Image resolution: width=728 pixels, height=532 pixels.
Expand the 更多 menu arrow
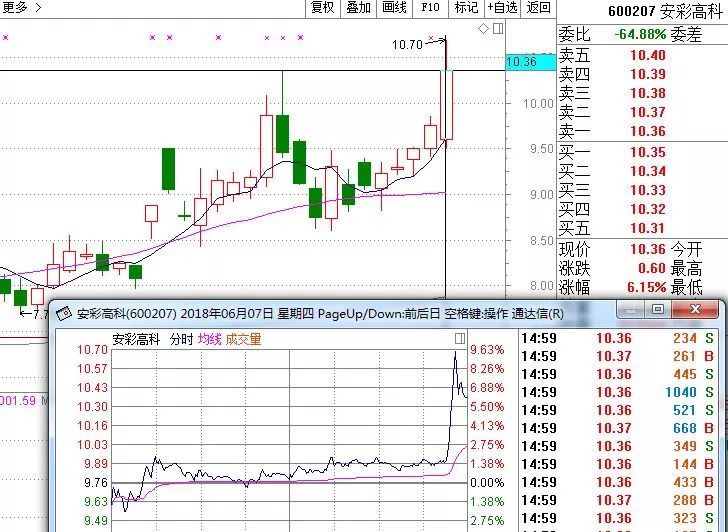point(38,8)
